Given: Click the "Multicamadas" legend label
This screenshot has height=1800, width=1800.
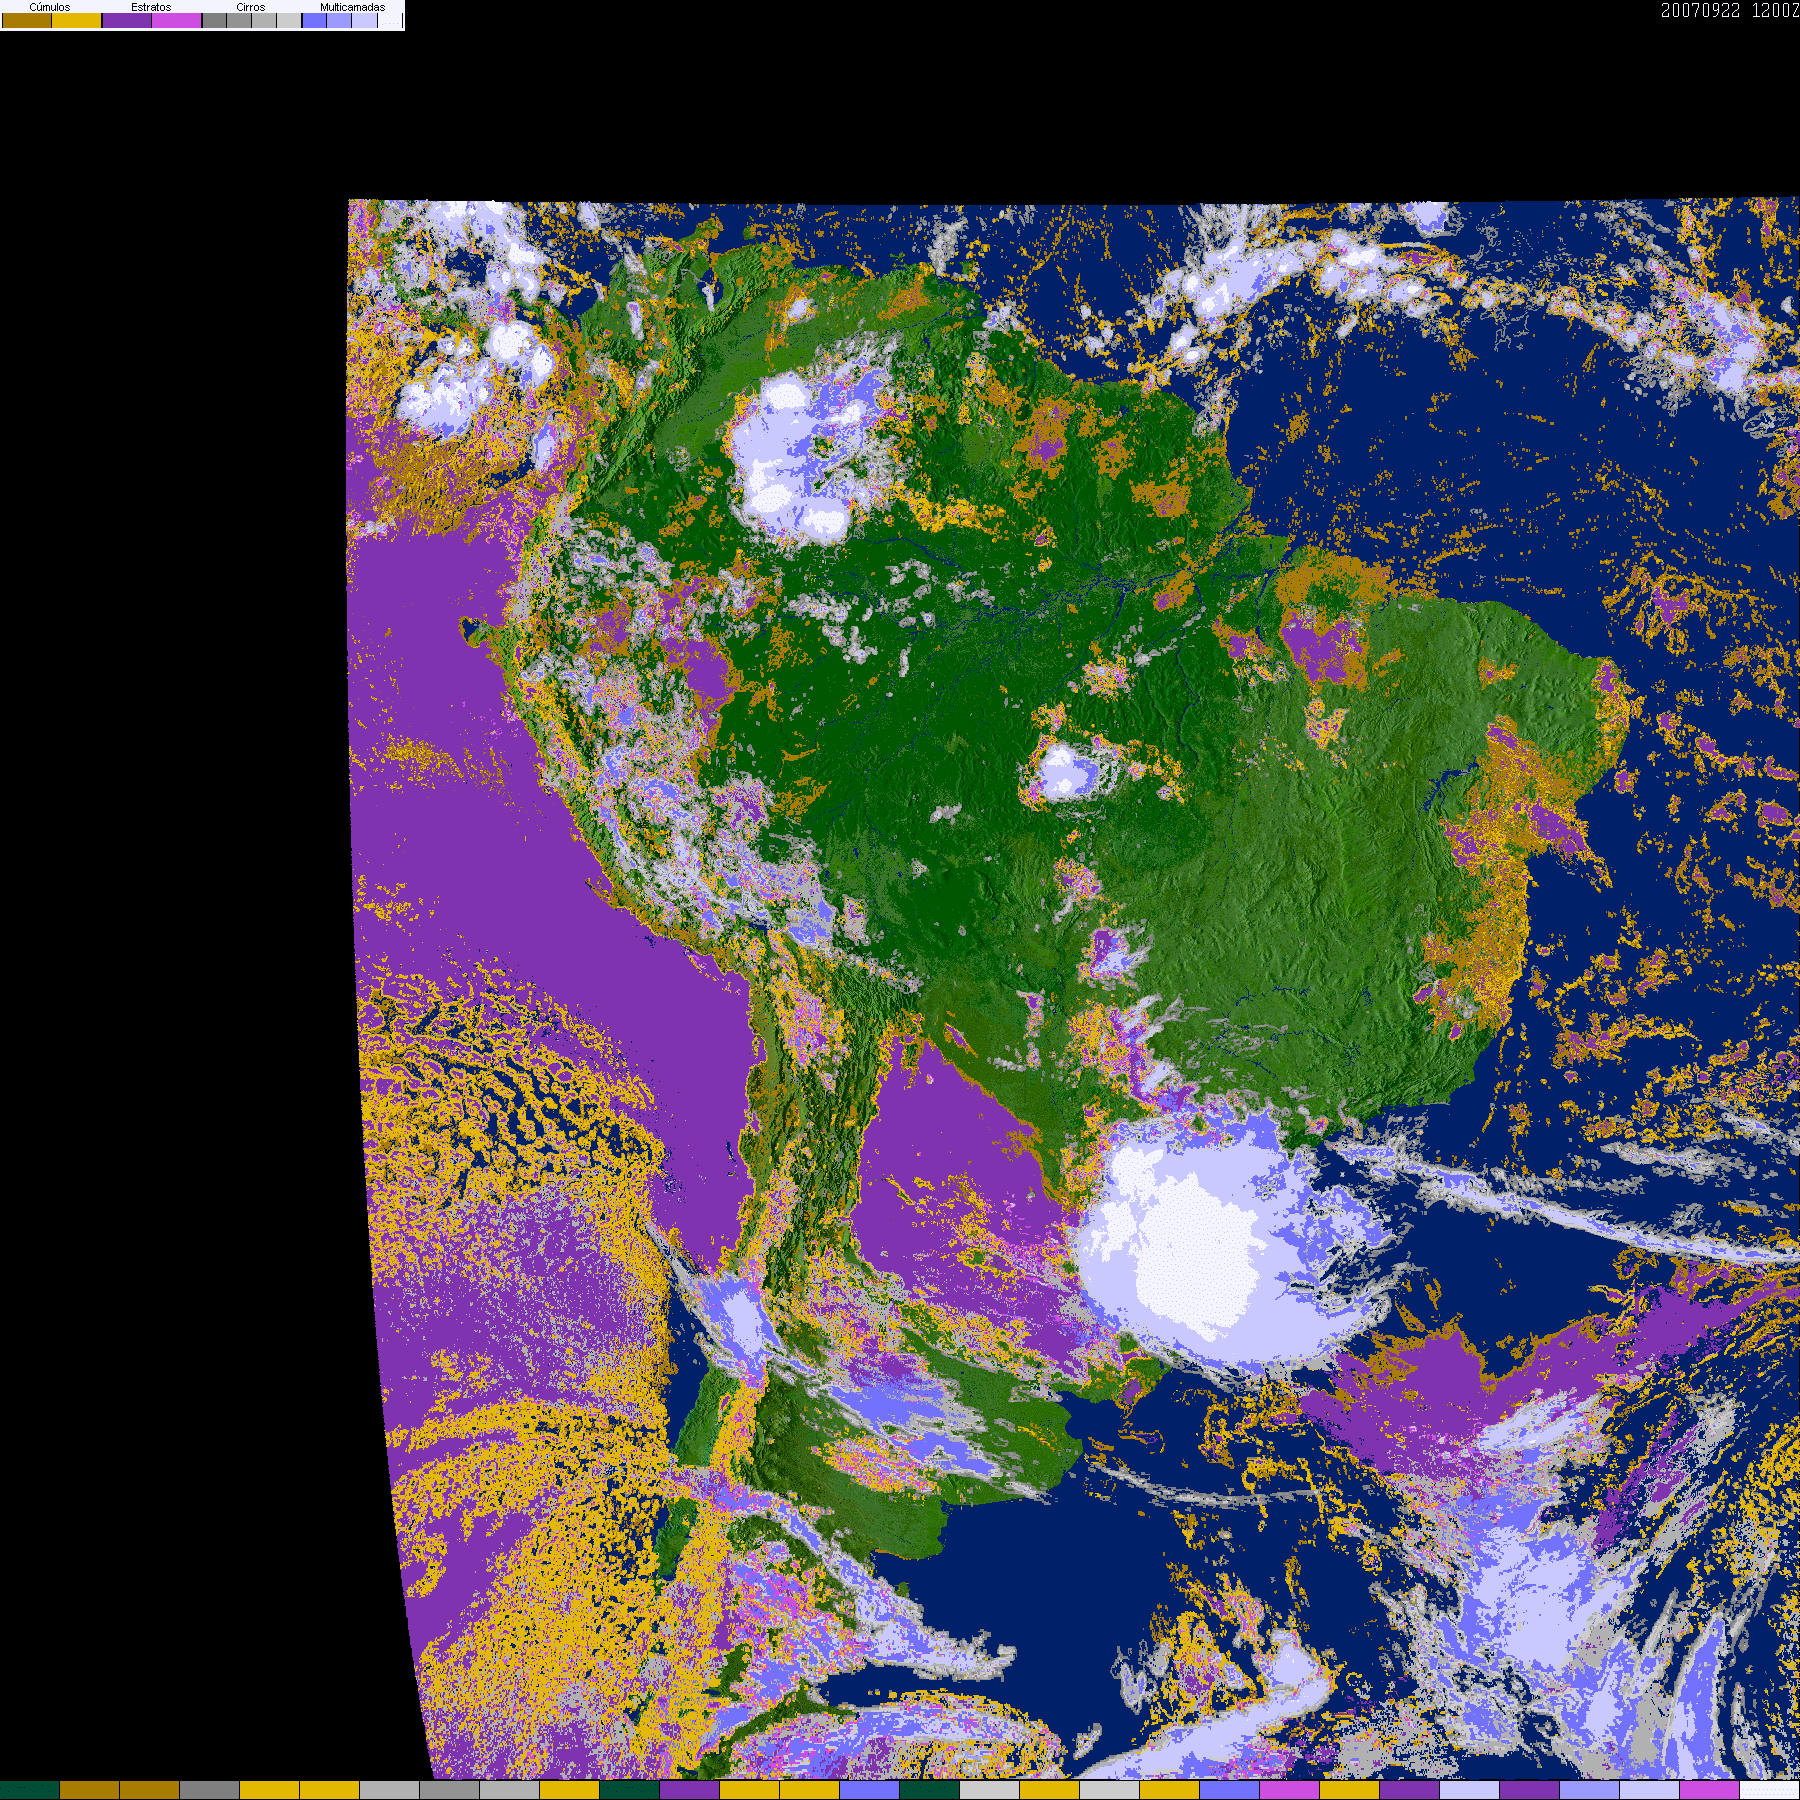Looking at the screenshot, I should pos(352,7).
